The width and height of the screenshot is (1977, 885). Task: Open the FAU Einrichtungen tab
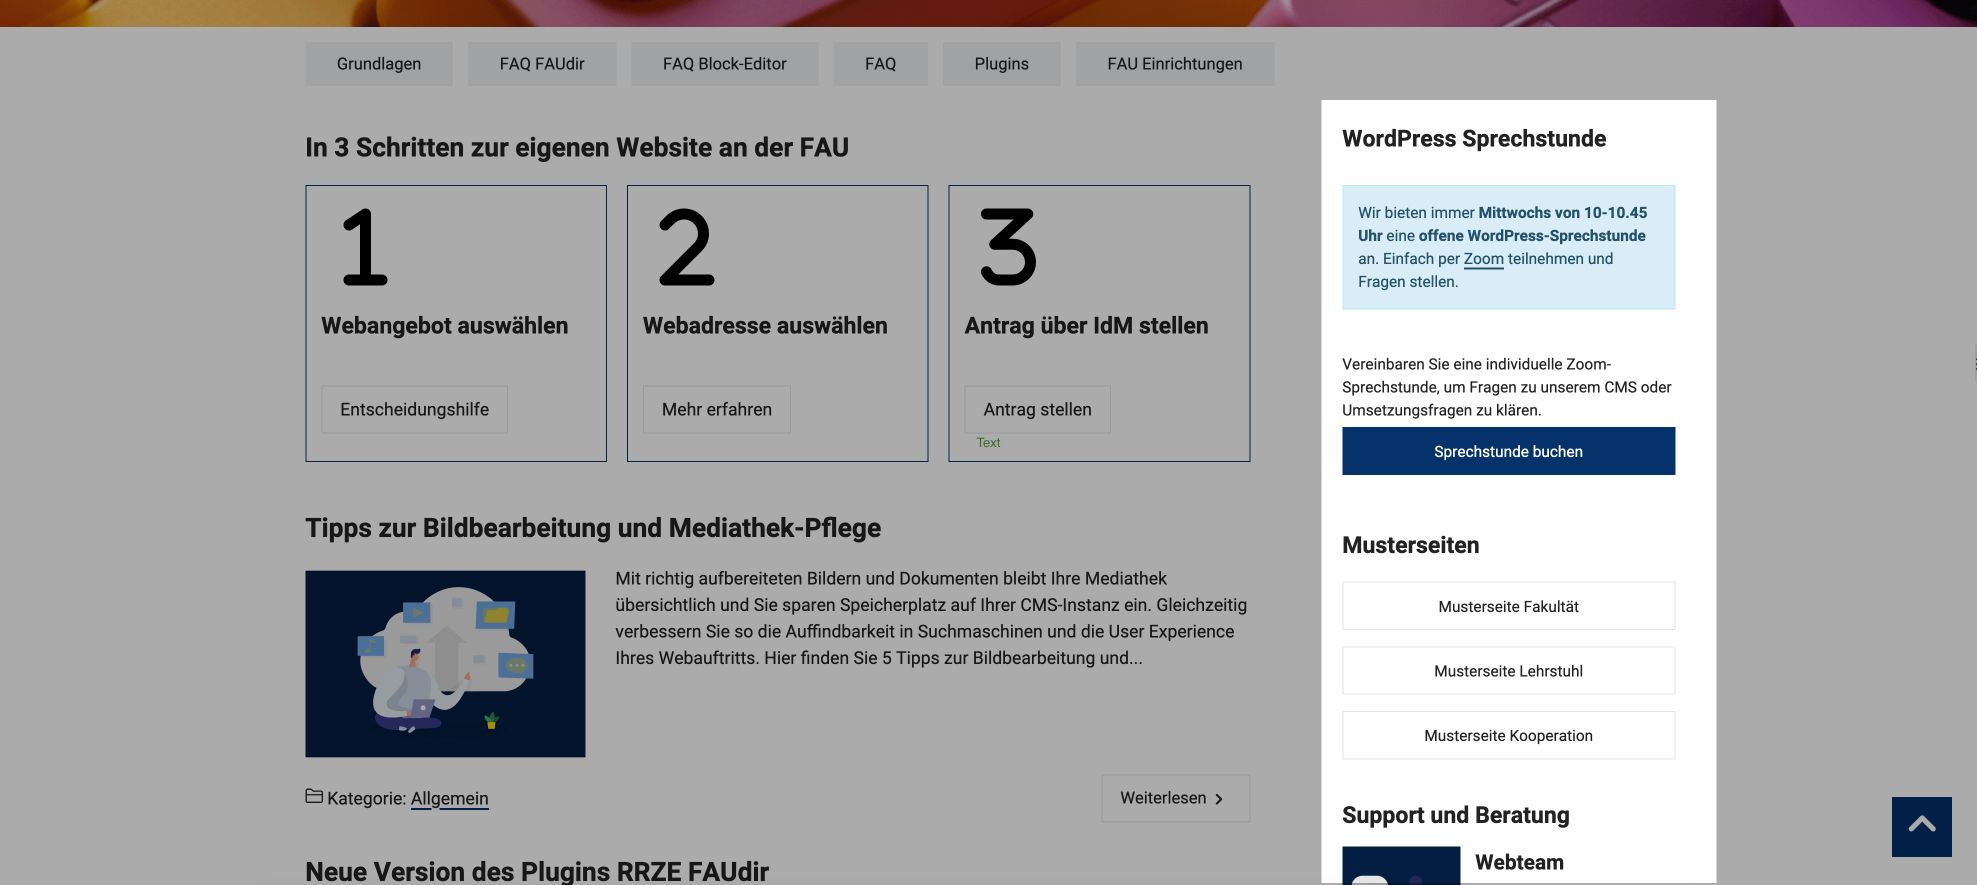point(1174,64)
